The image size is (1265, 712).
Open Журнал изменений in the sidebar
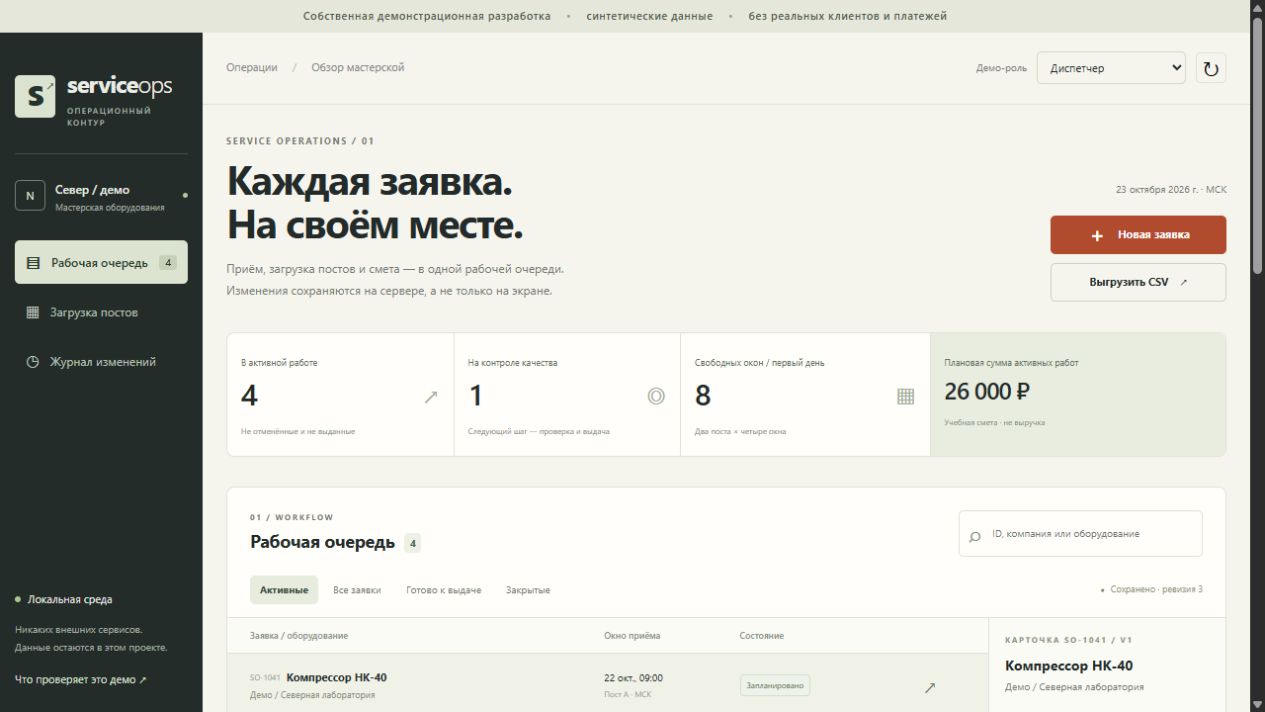coord(101,362)
